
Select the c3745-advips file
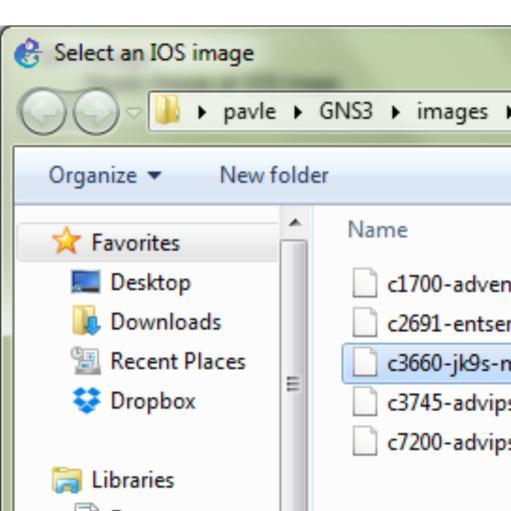pos(448,404)
